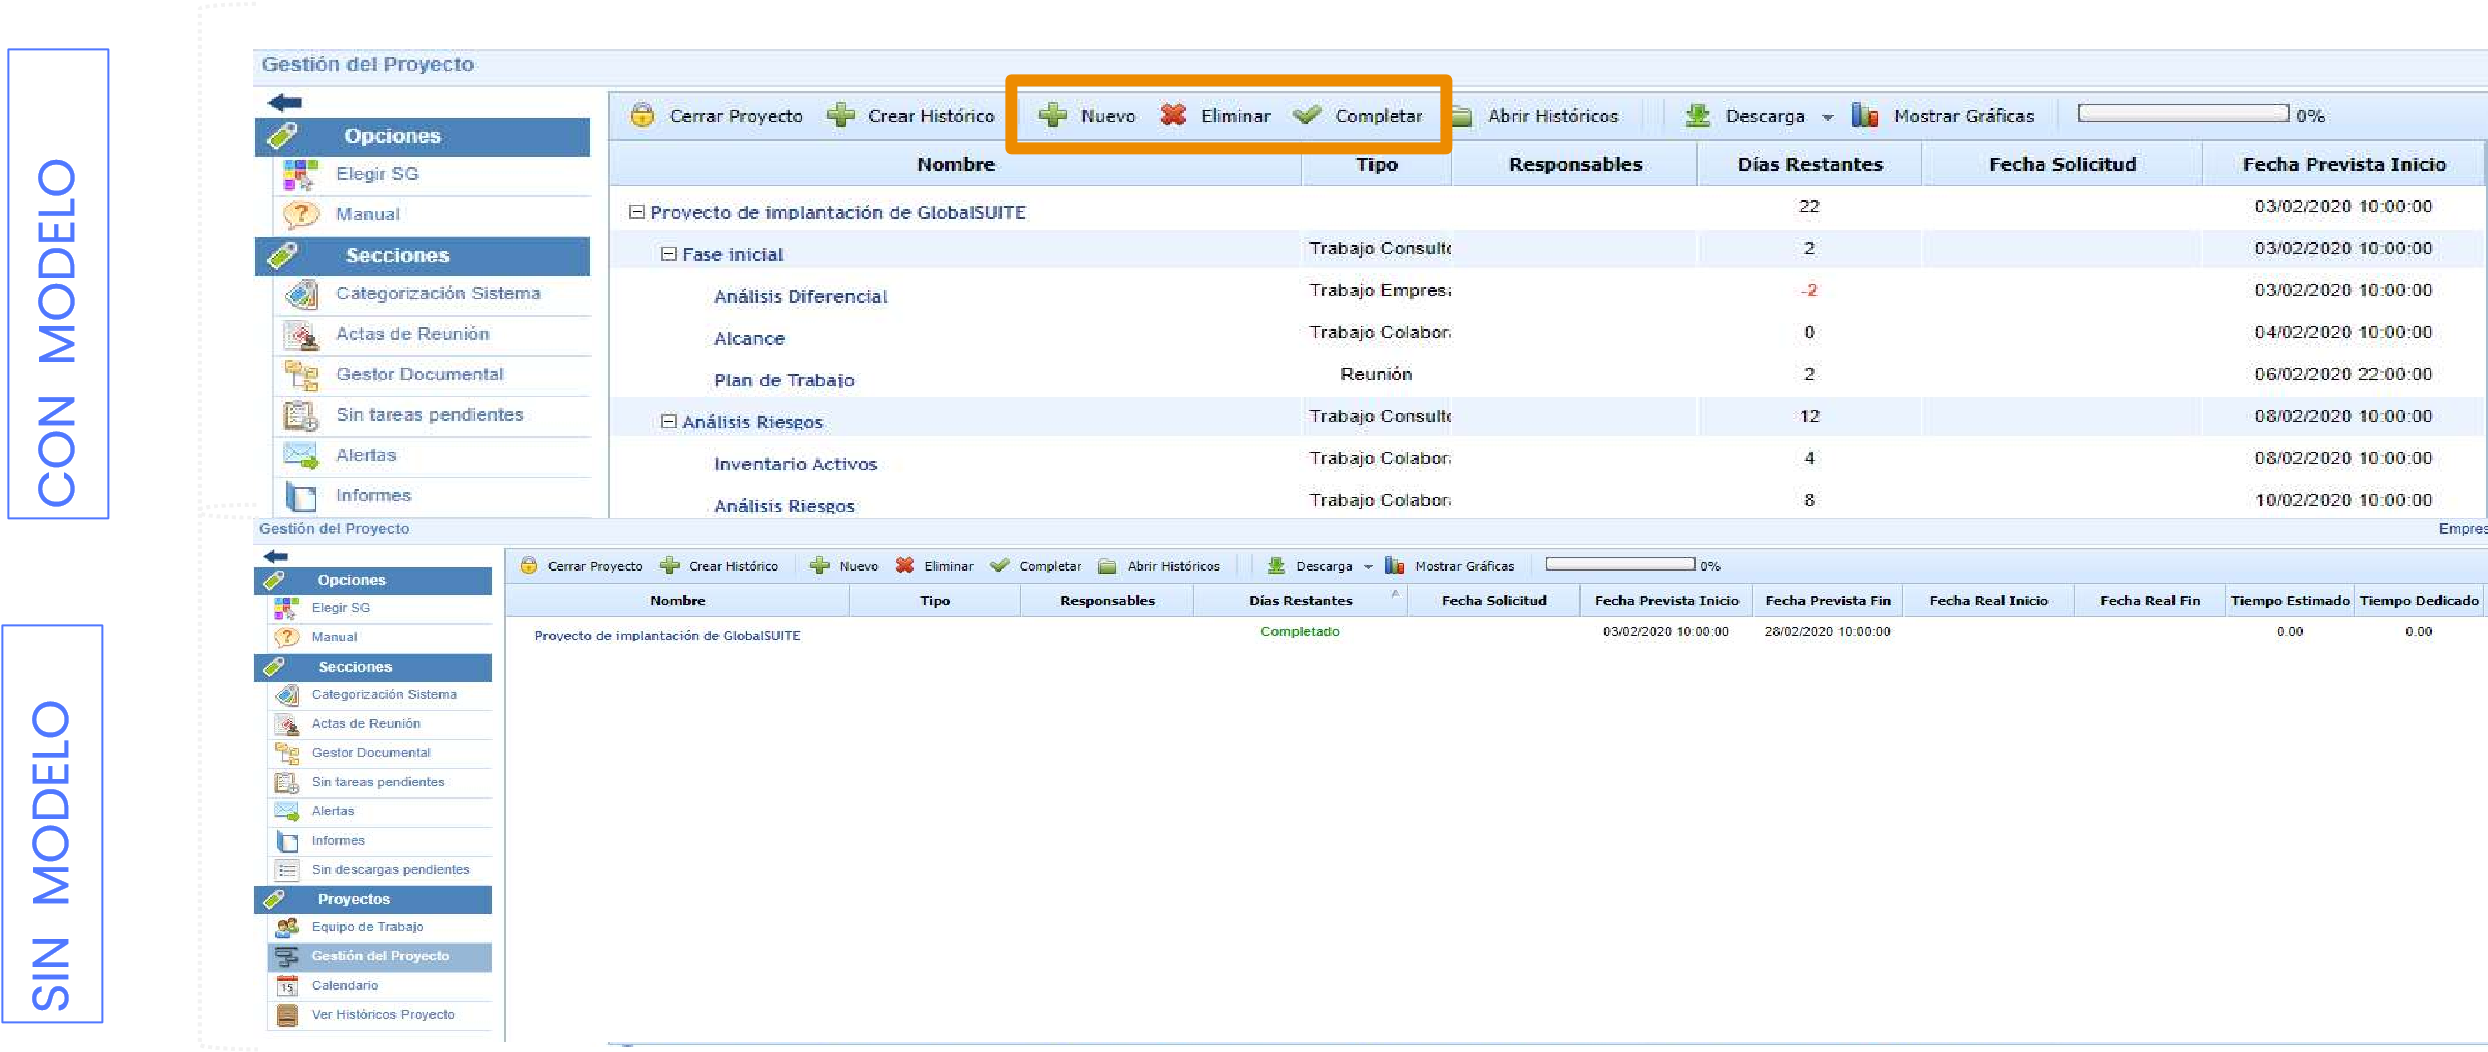Click Mostrar Gráficas chart icon in upper toolbar
The width and height of the screenshot is (2488, 1052).
coord(1864,116)
